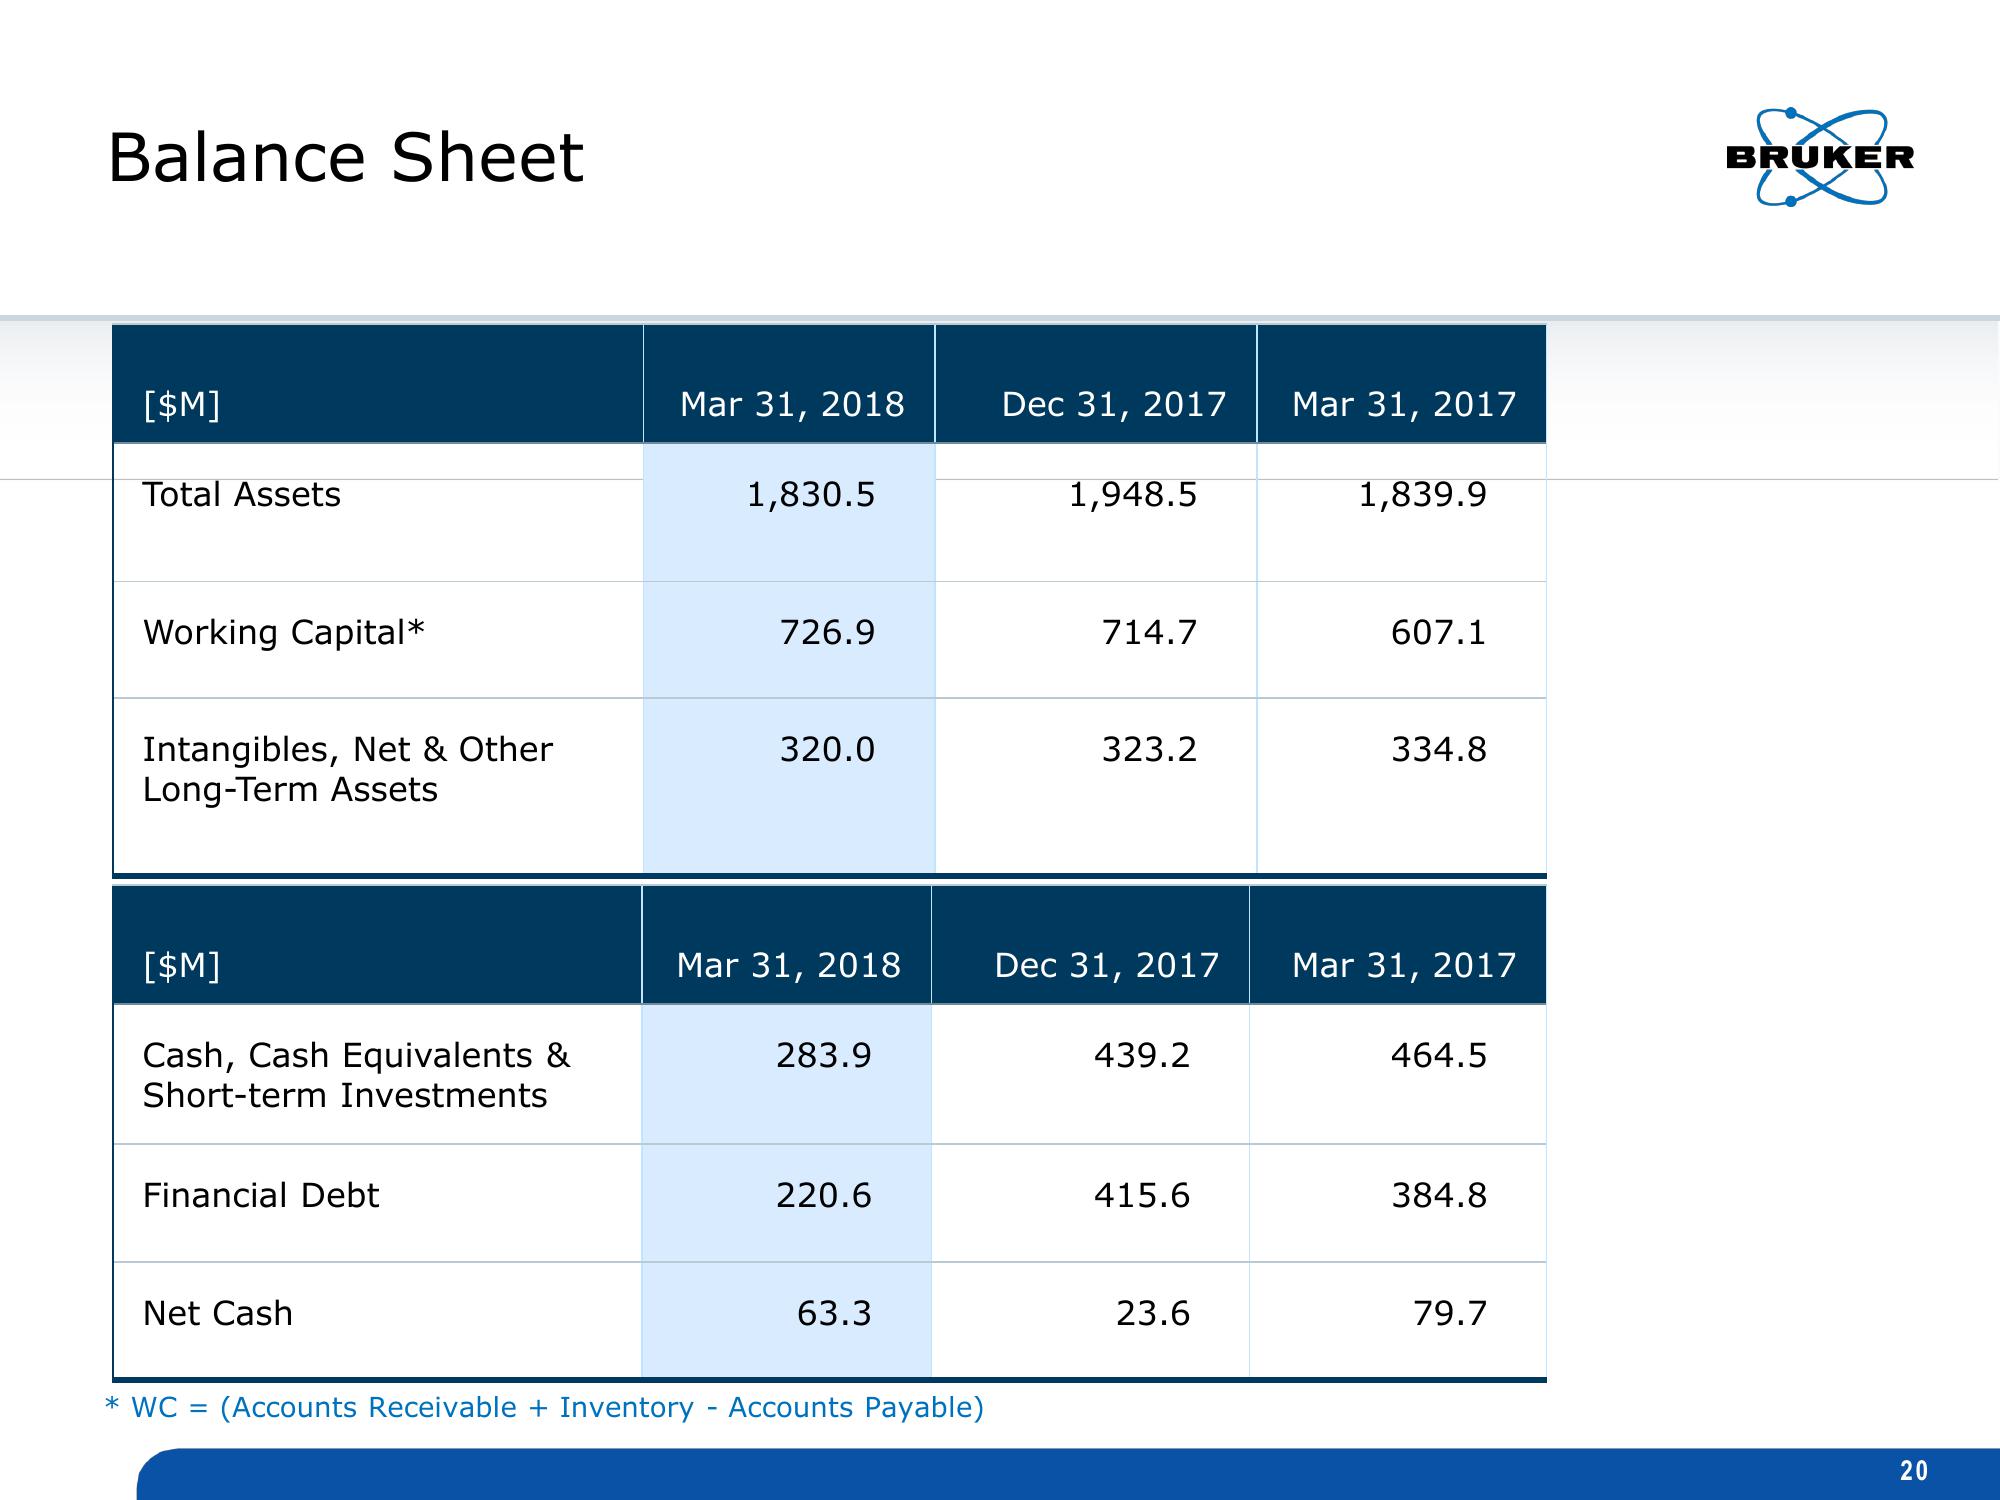Select Total Assets value 1,948.5
Screen dimensions: 2000x1500
coord(1133,495)
